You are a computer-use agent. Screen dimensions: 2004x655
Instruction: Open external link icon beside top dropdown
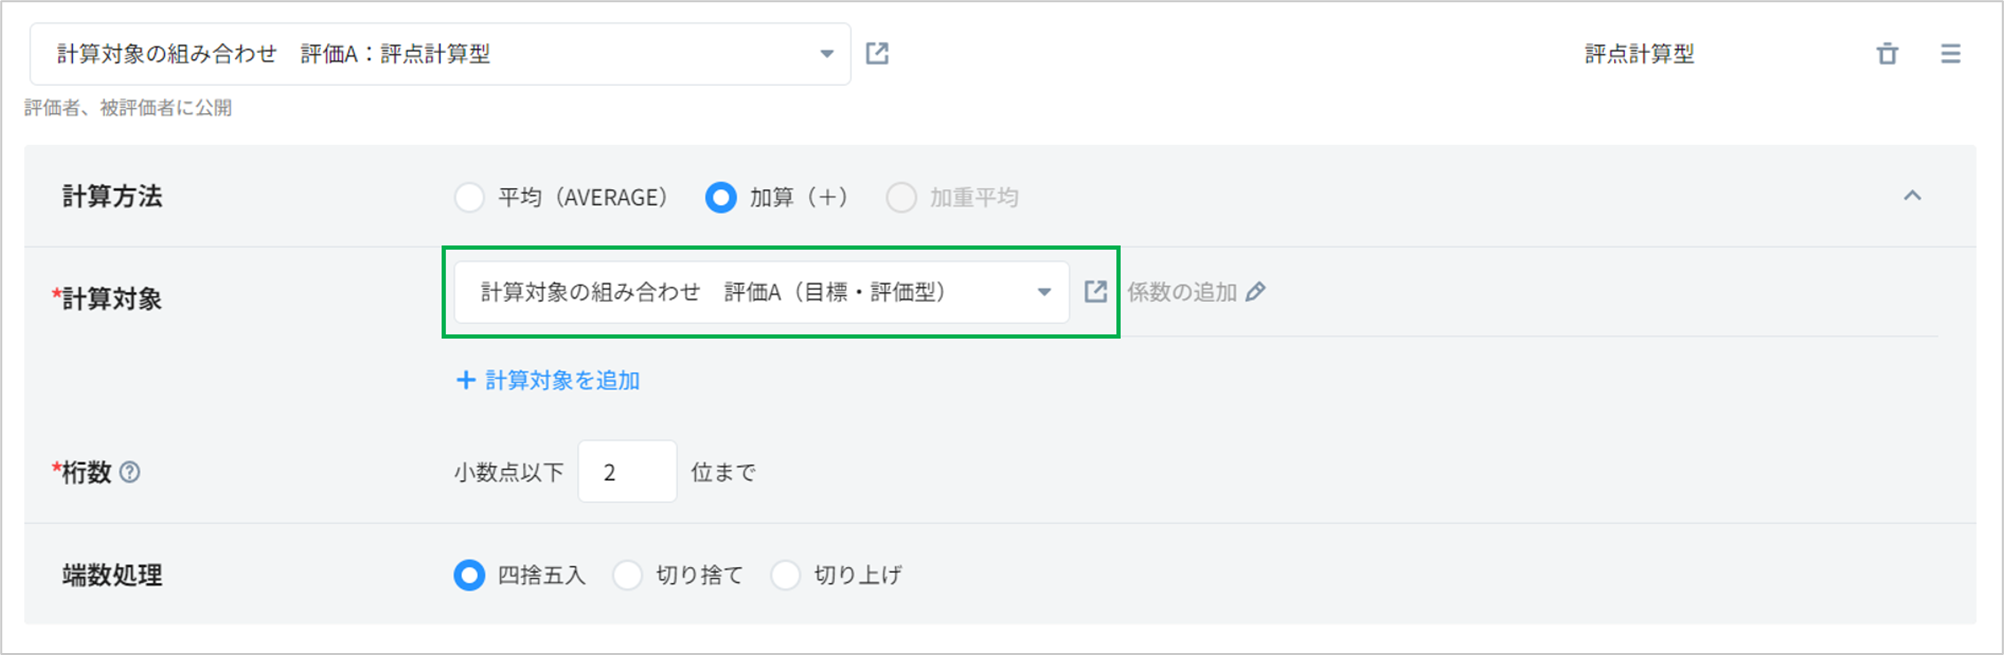click(x=877, y=54)
